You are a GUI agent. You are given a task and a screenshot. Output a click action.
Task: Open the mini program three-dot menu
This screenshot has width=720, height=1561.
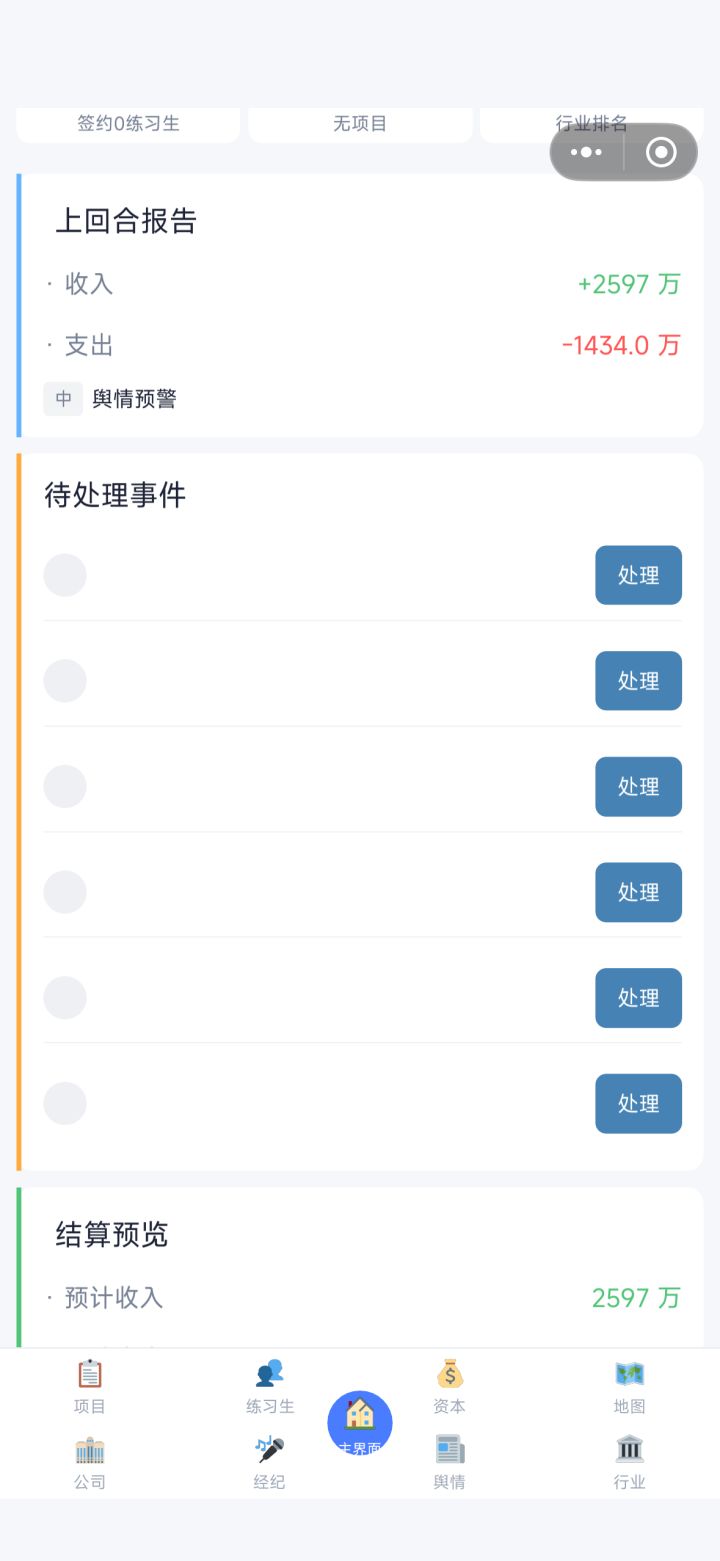pyautogui.click(x=586, y=152)
